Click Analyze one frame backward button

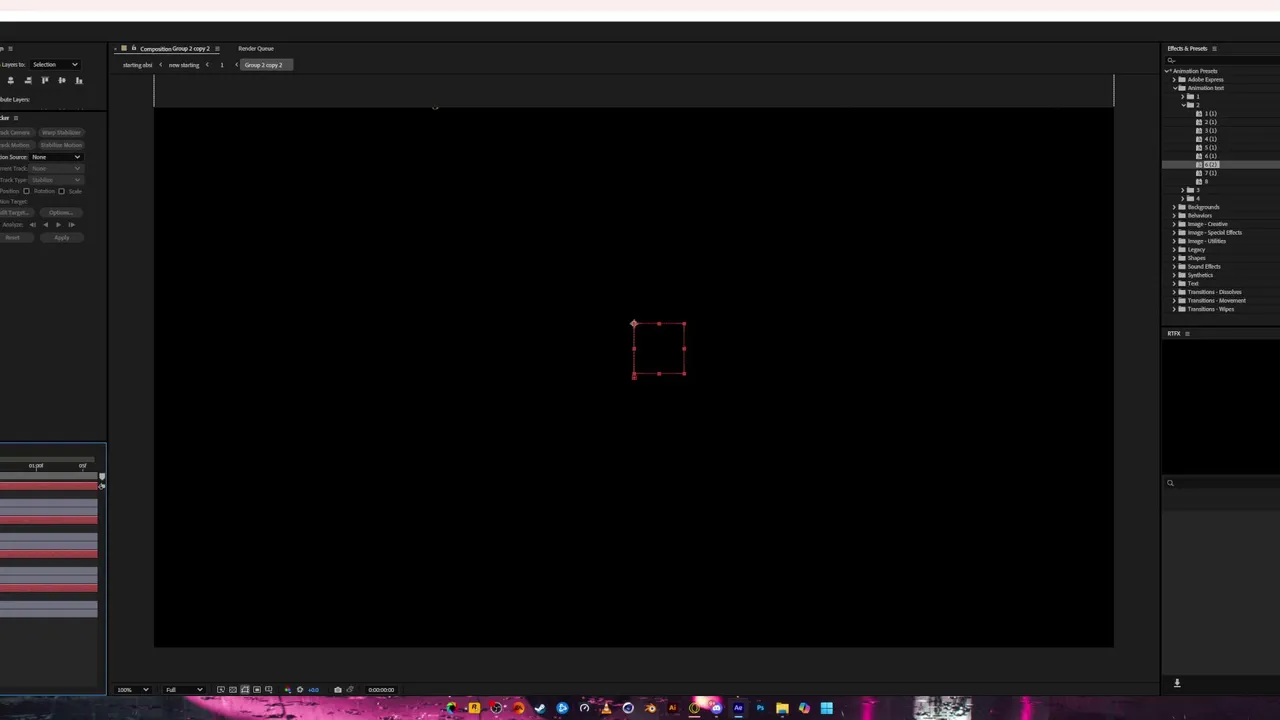point(33,225)
